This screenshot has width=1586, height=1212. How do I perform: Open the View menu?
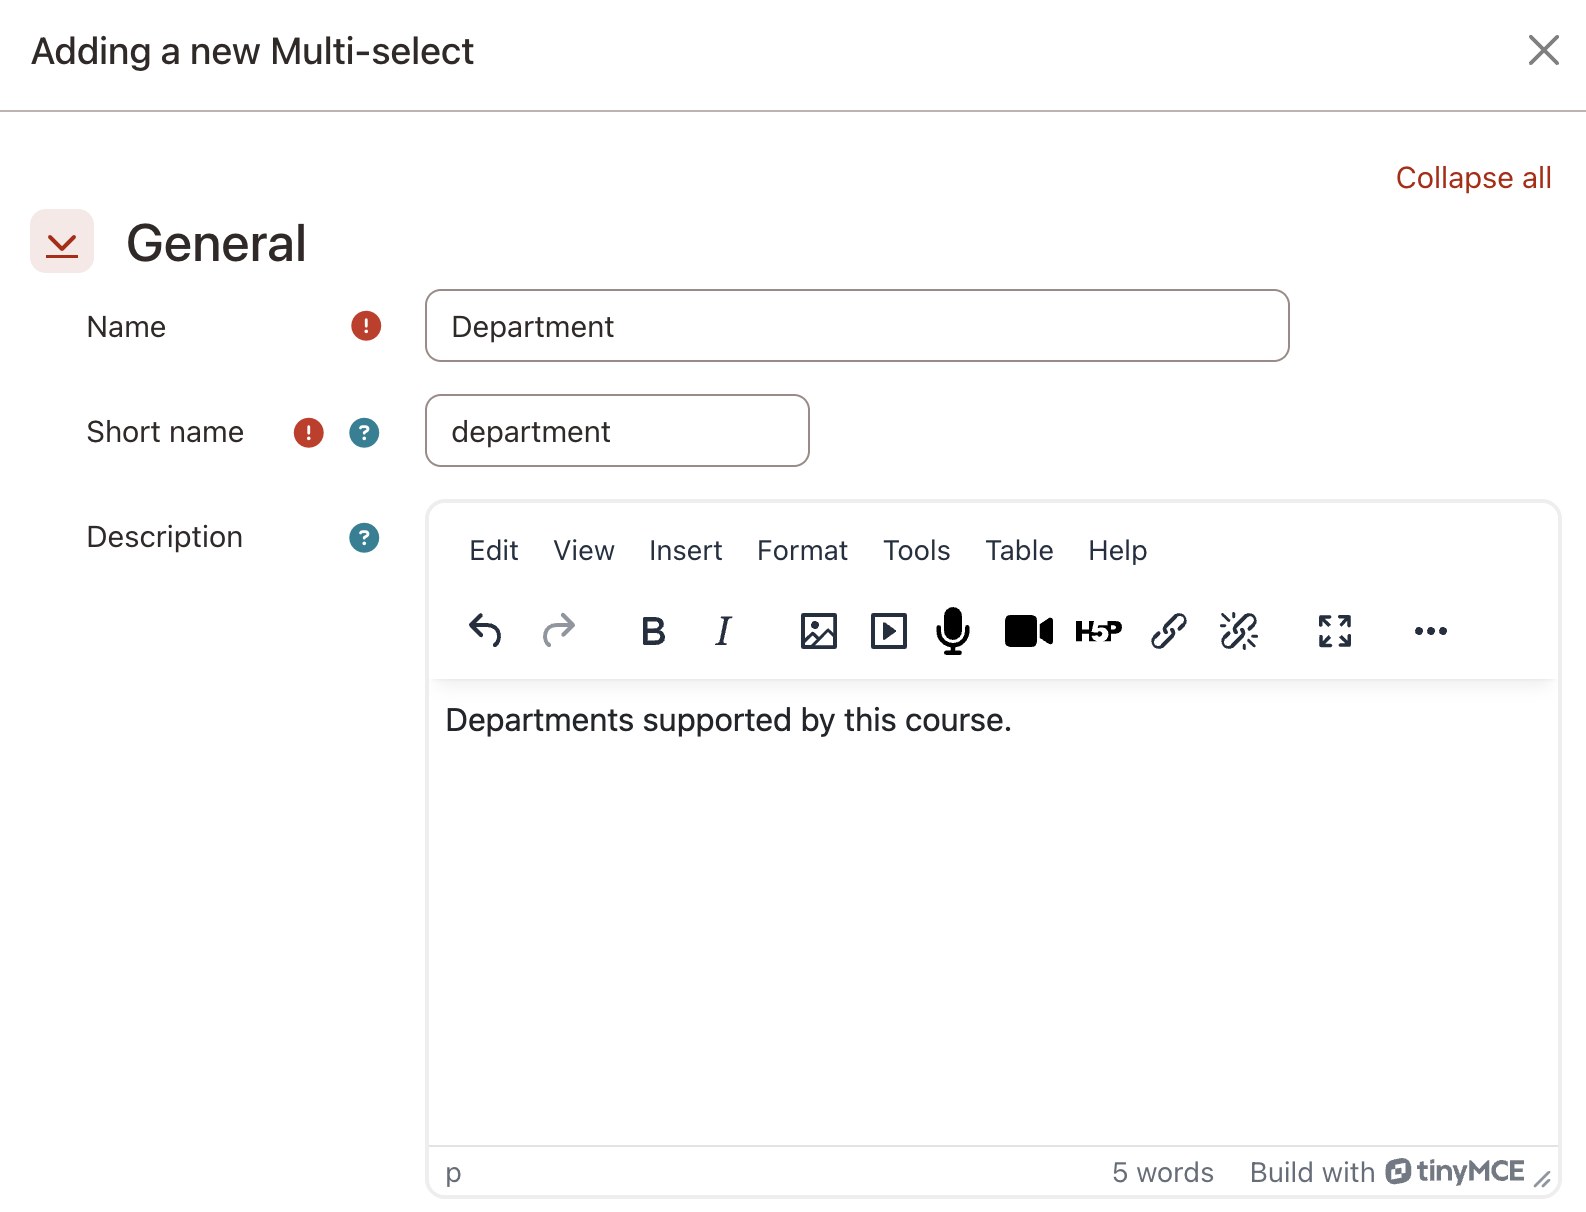pyautogui.click(x=584, y=551)
